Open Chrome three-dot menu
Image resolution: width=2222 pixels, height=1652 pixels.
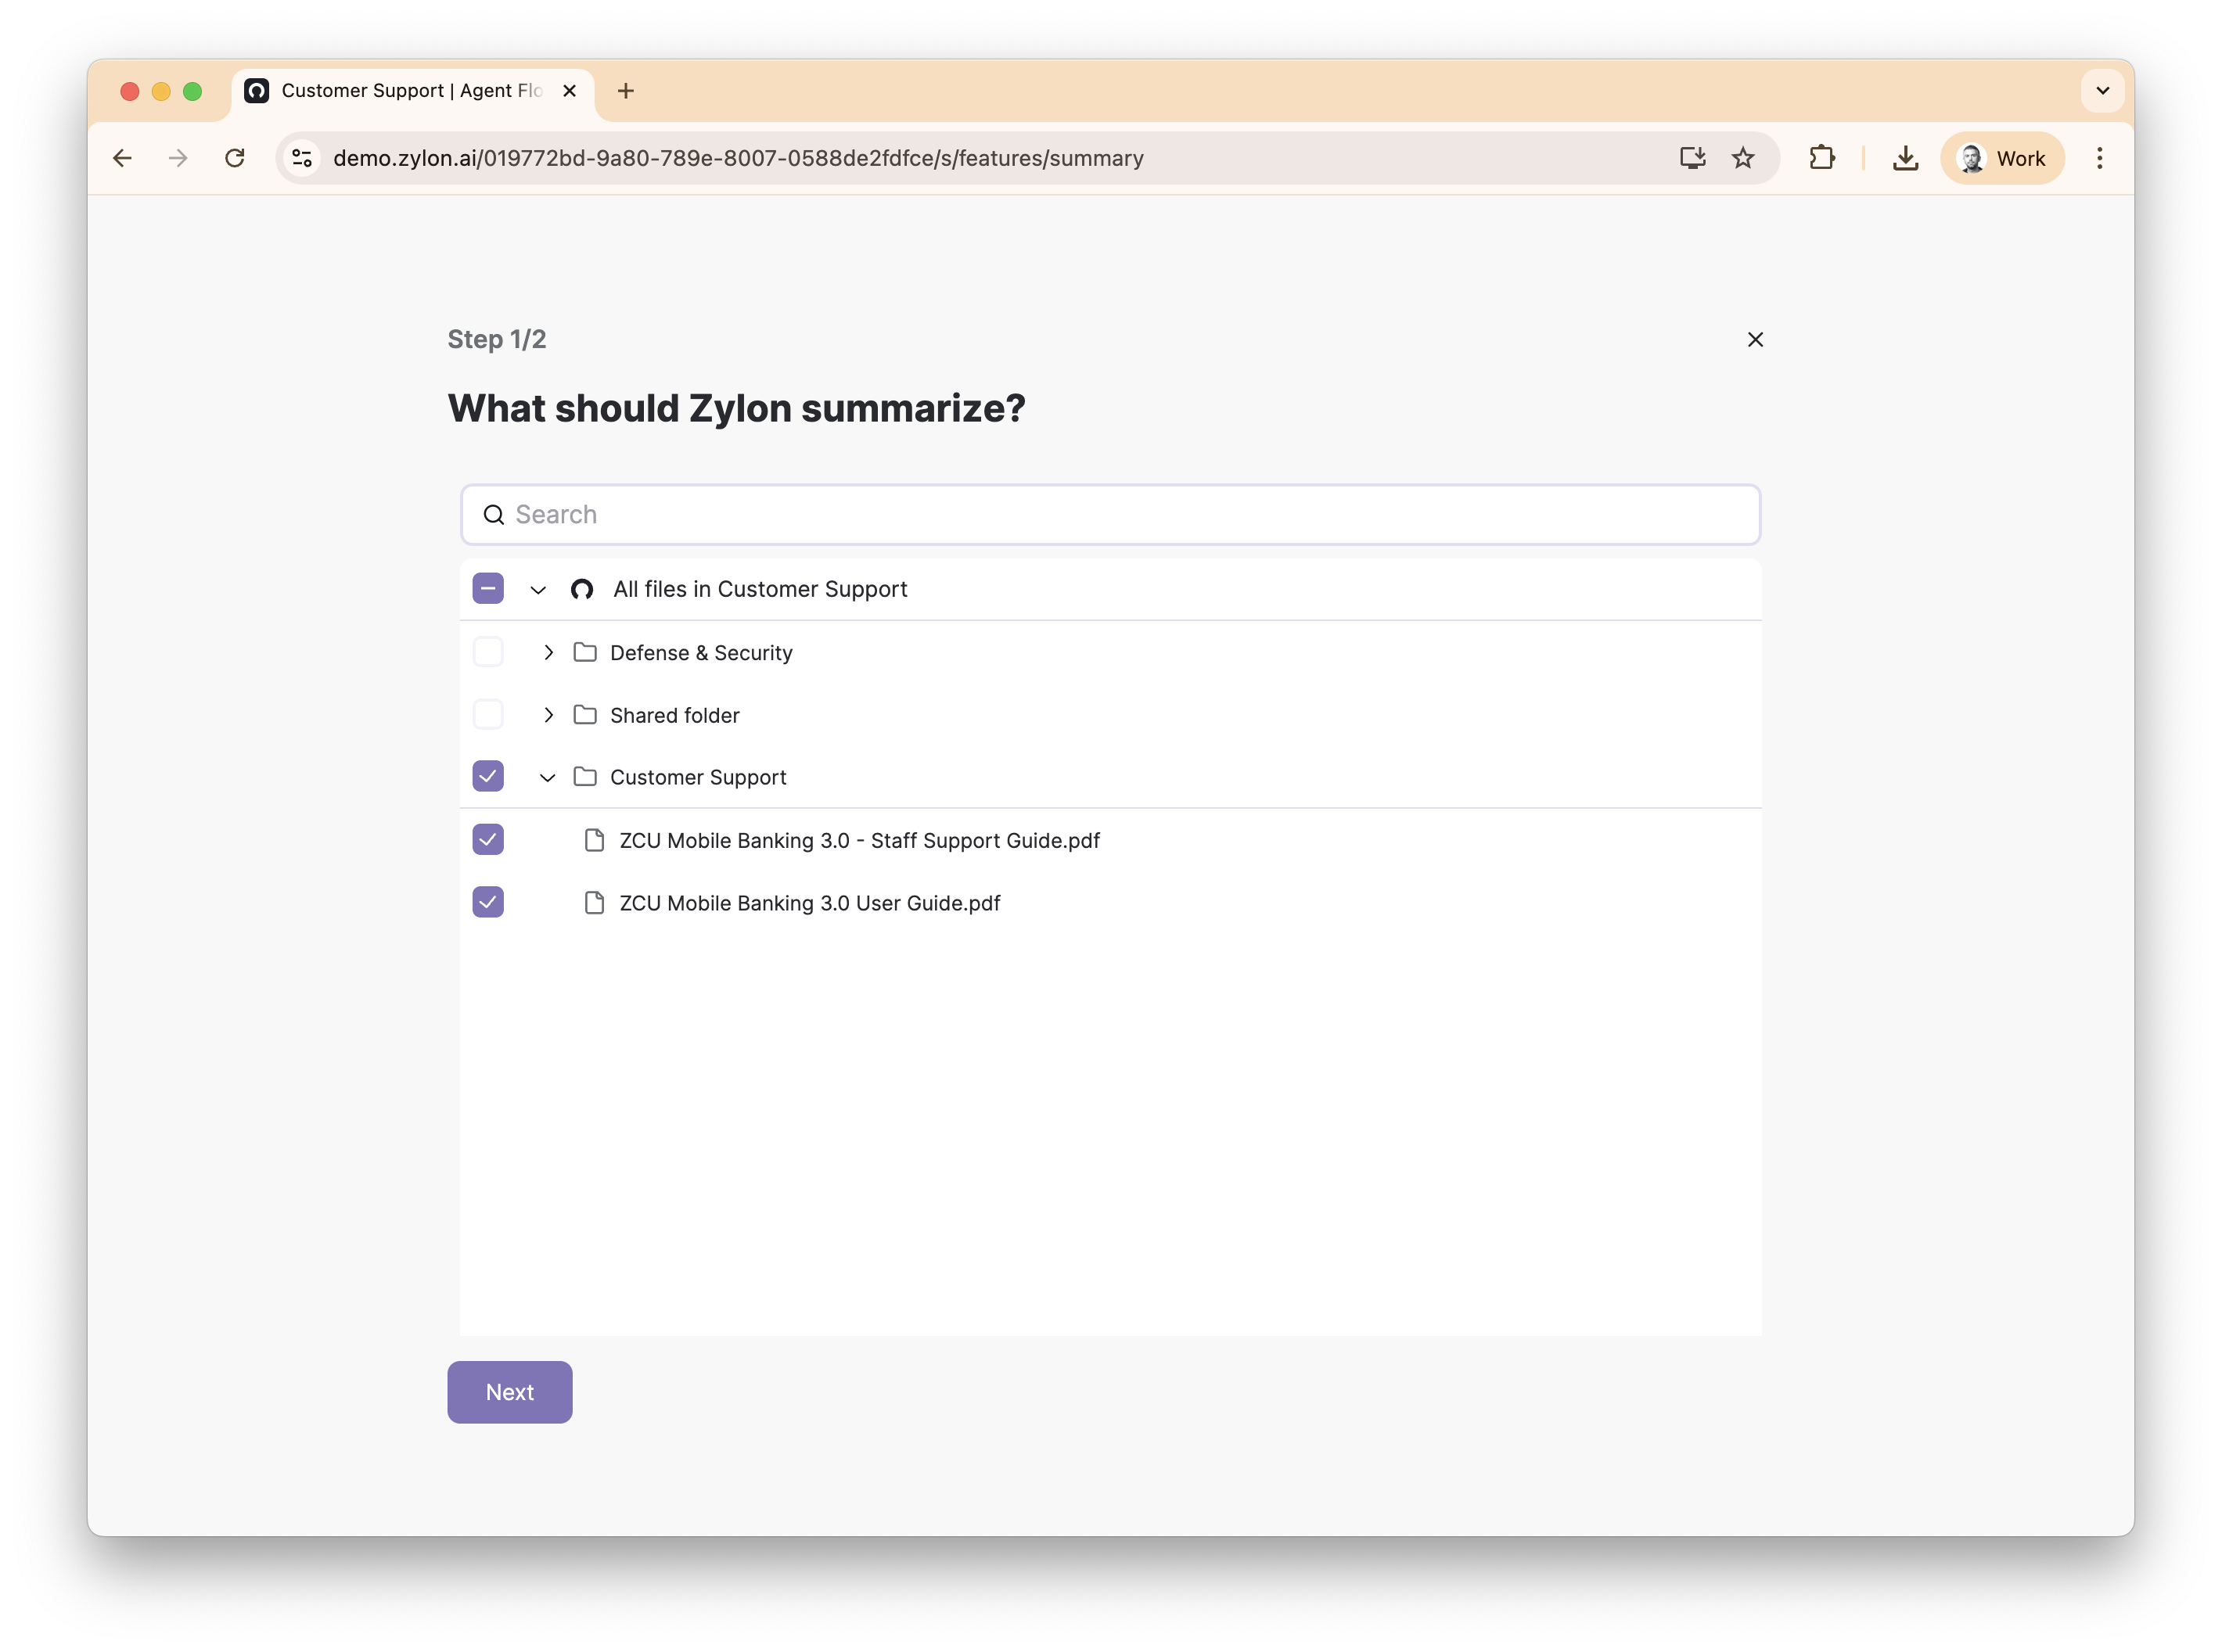tap(2099, 158)
